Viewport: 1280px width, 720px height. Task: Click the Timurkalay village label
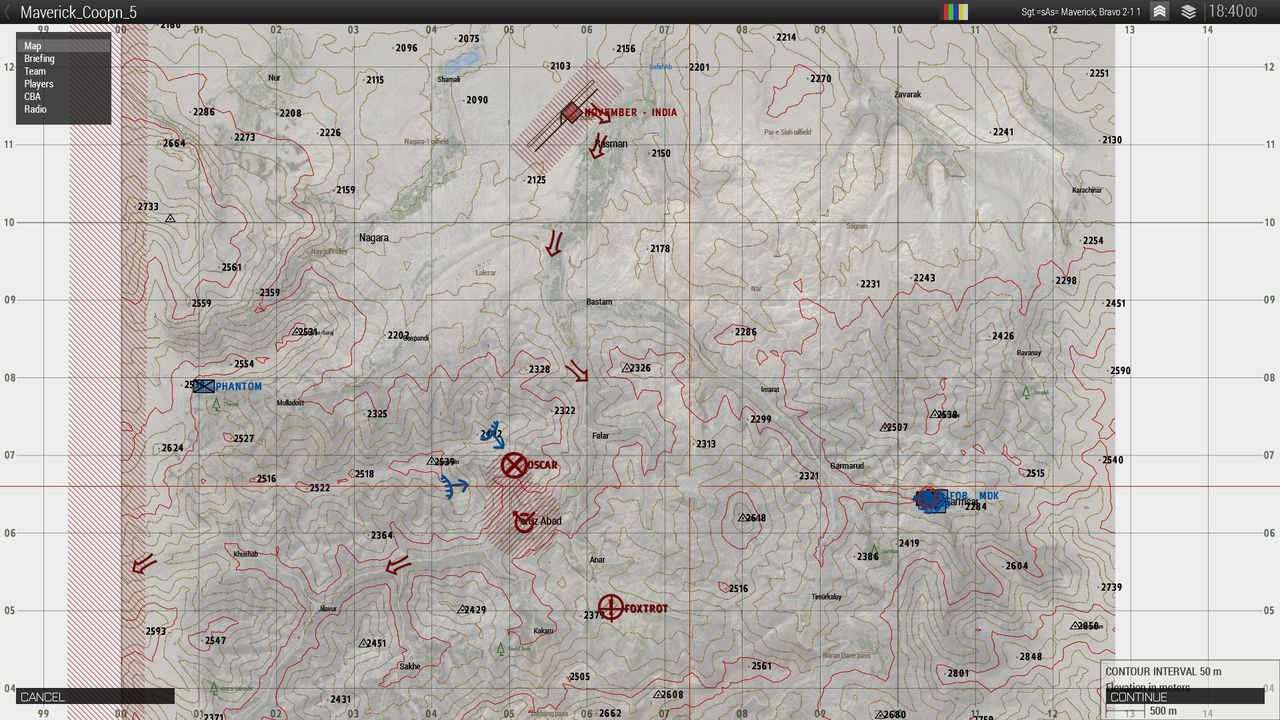pyautogui.click(x=827, y=597)
